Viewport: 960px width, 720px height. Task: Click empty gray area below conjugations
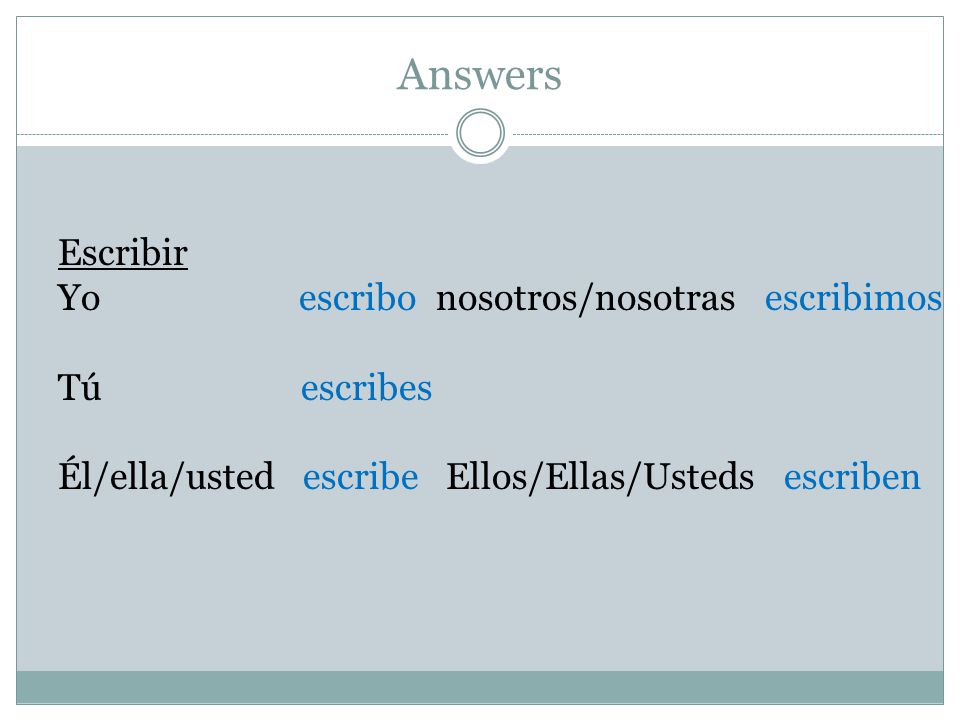480,588
